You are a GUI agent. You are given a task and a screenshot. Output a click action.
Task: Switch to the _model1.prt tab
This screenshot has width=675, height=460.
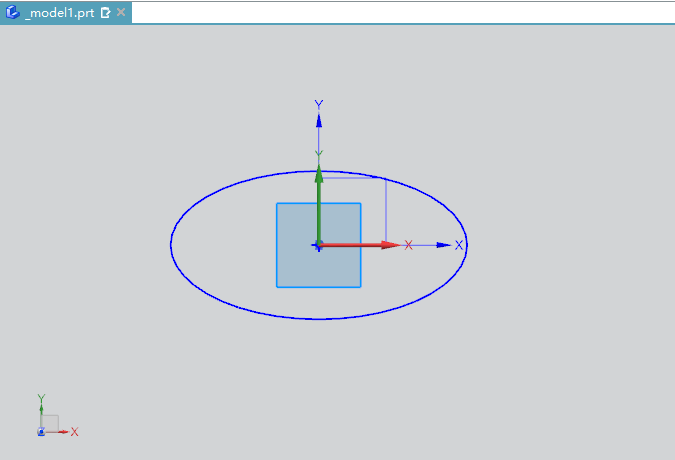point(59,12)
